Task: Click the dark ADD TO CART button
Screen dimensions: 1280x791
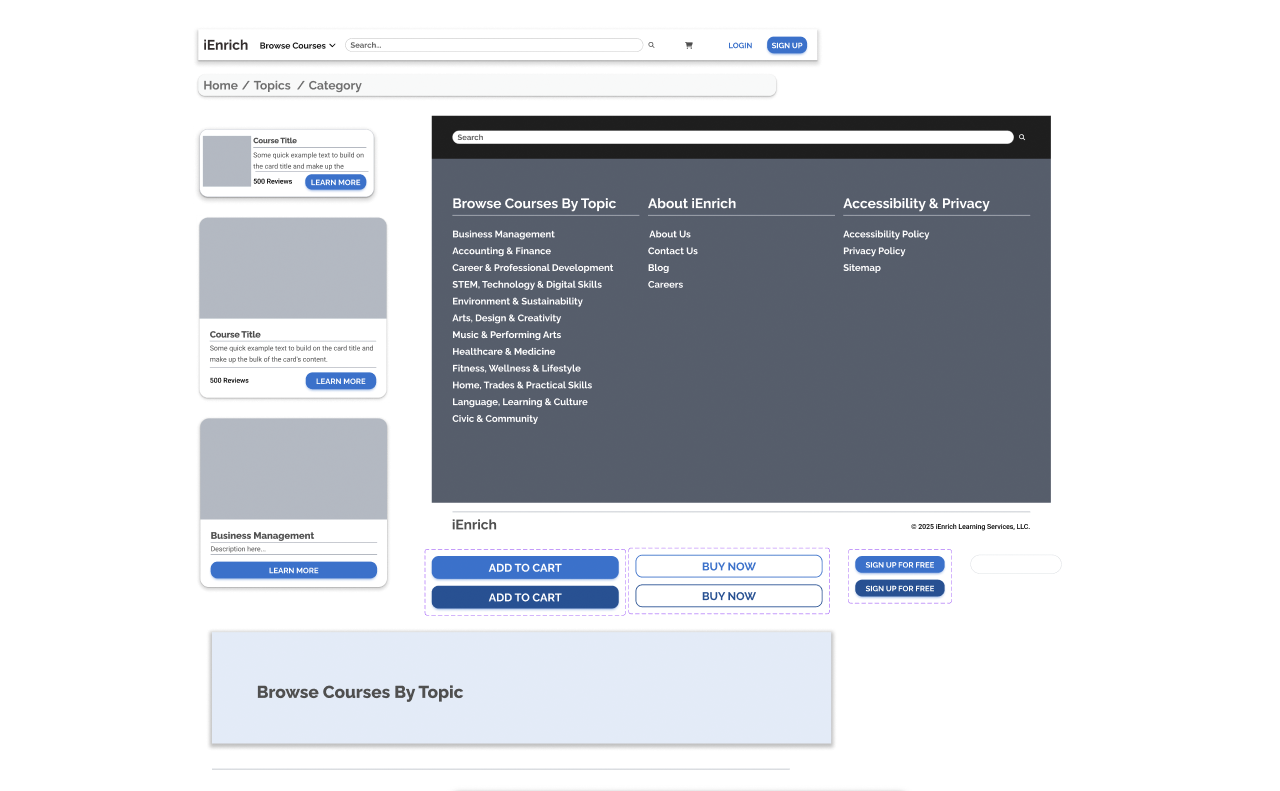Action: coord(524,596)
